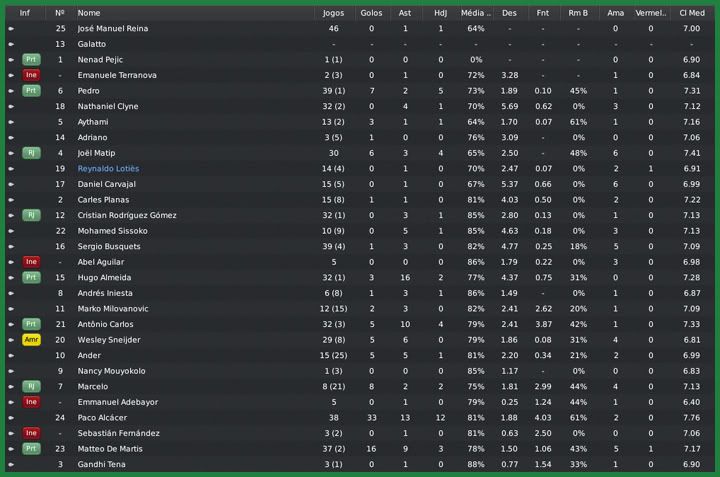The image size is (720, 477).
Task: Click the row arrow icon beside Paco Alcácer
Action: [x=11, y=418]
